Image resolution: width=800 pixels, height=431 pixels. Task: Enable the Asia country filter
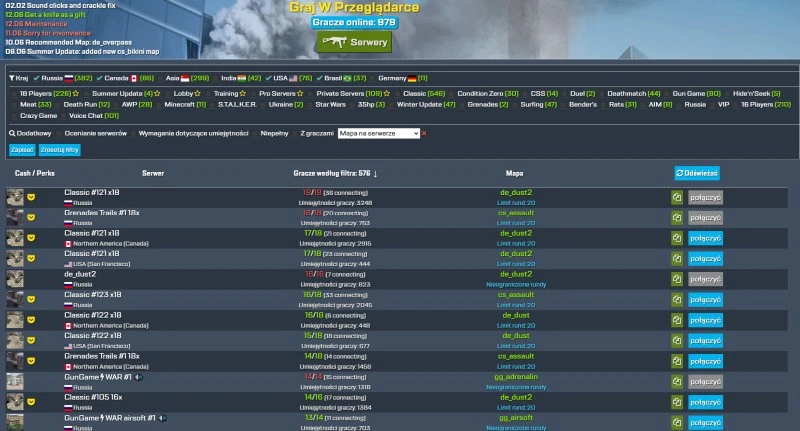pyautogui.click(x=161, y=79)
